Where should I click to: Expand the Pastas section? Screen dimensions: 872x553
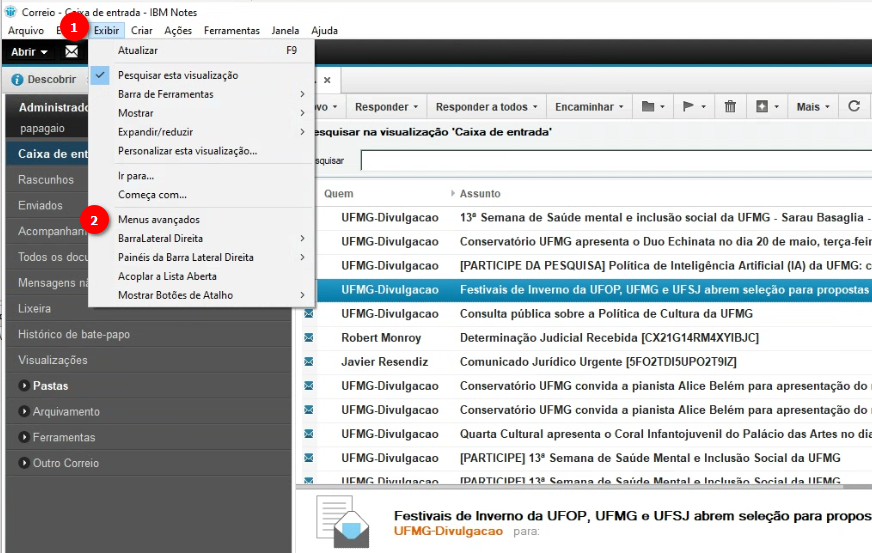[24, 386]
